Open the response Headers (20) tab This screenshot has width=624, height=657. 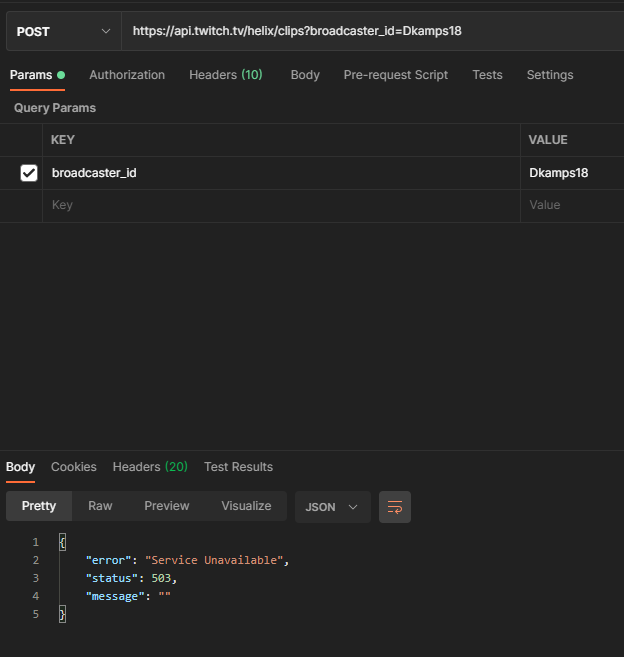coord(150,467)
